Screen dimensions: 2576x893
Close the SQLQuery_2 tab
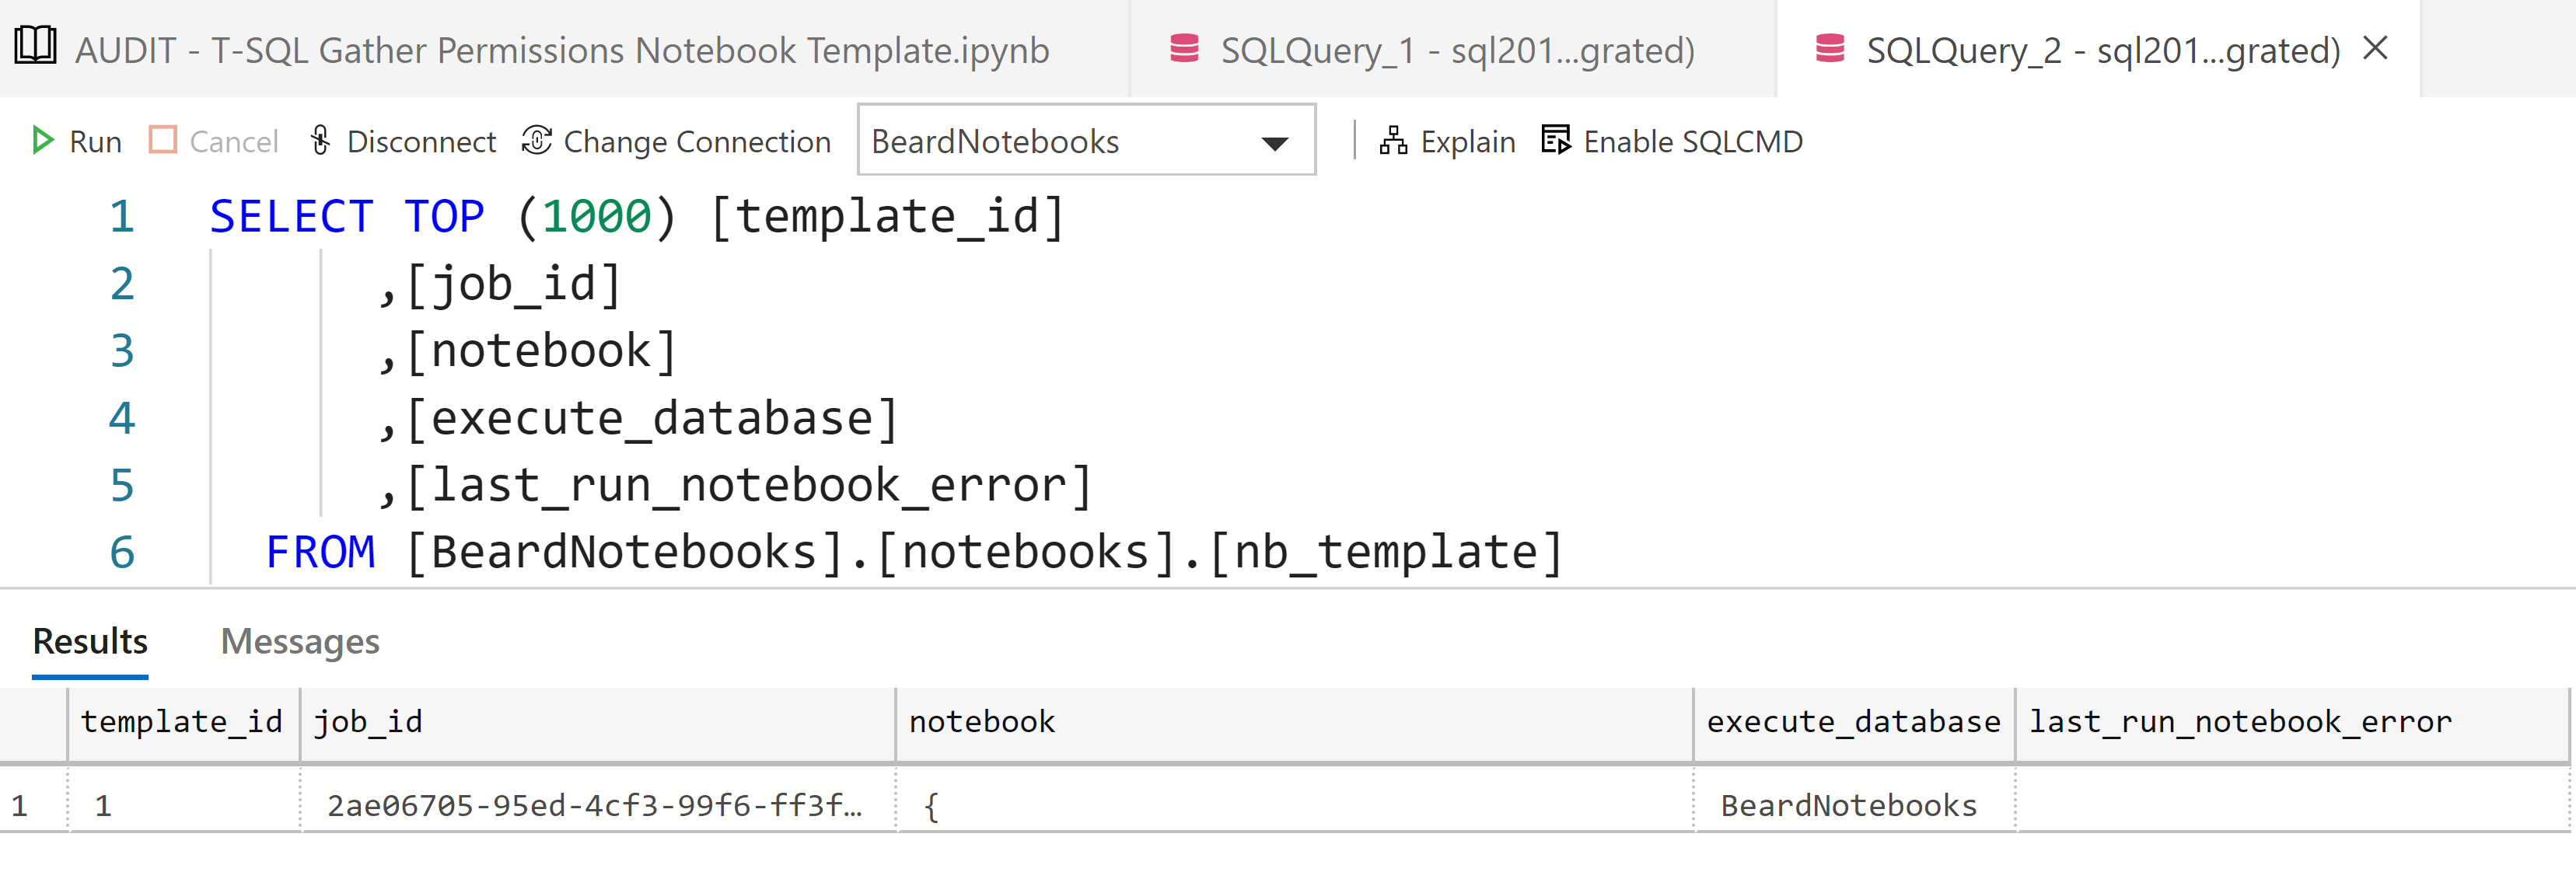(2375, 48)
